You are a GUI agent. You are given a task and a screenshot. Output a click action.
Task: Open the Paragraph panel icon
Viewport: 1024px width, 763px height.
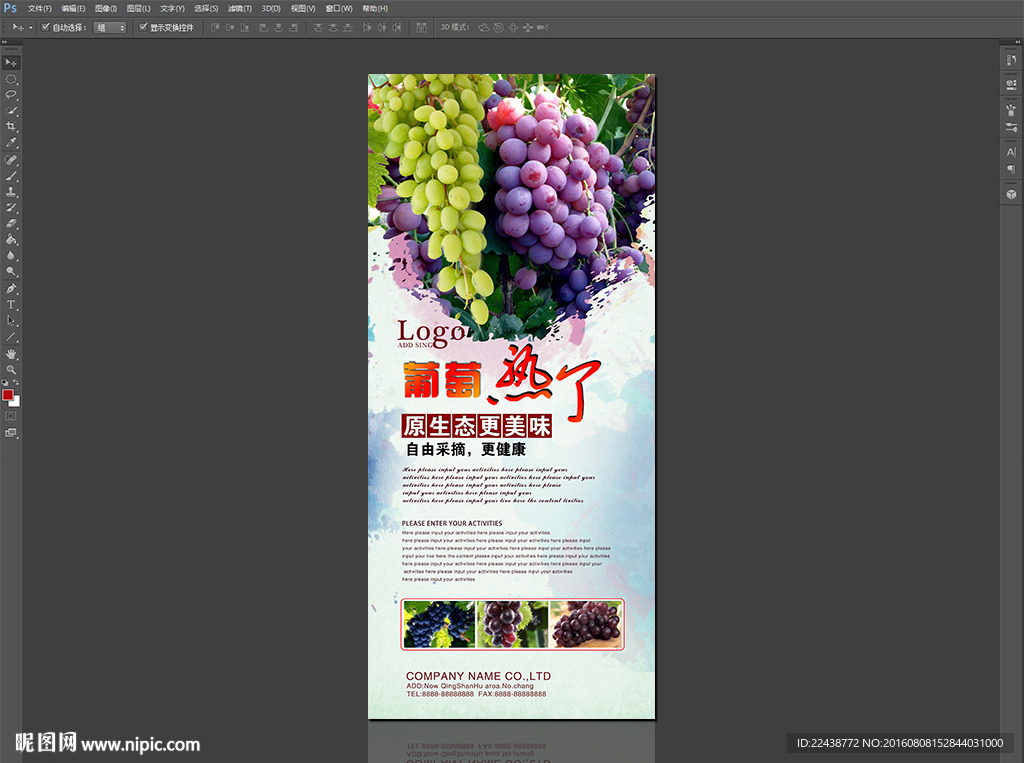1011,169
